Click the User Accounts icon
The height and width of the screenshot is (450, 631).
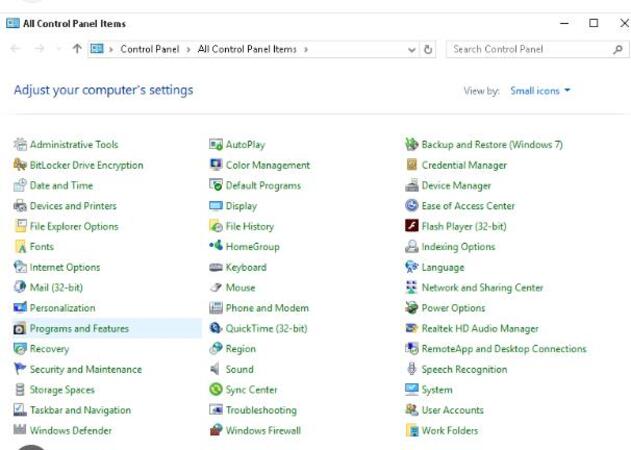(x=412, y=410)
